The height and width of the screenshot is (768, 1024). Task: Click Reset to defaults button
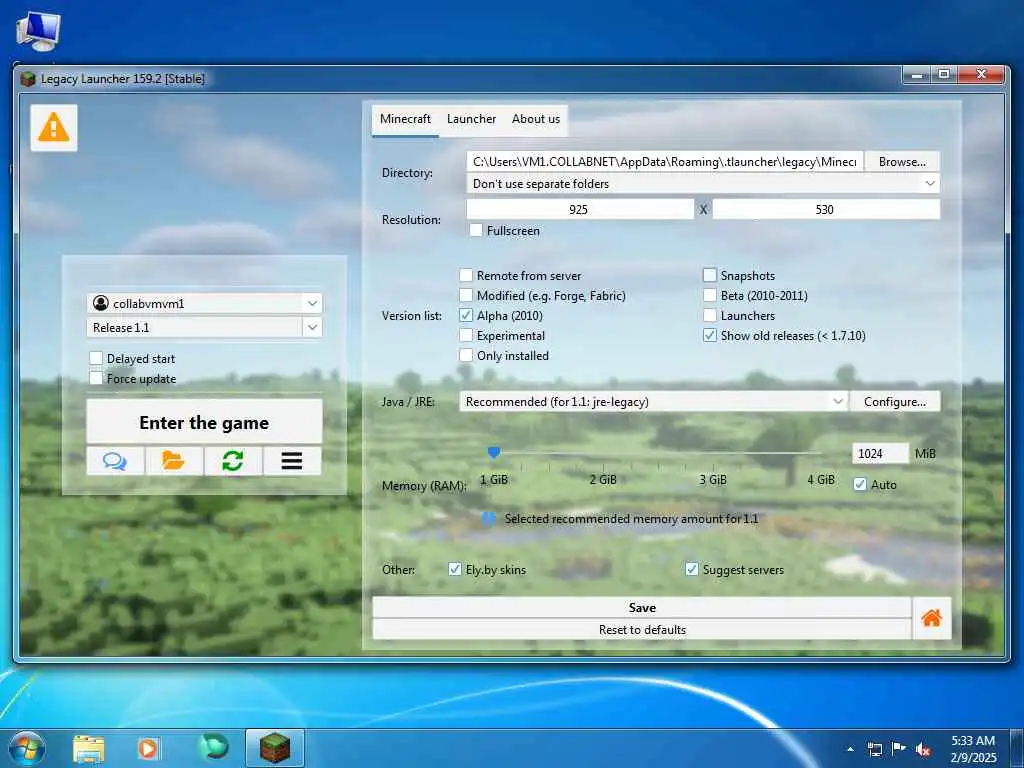pos(641,630)
